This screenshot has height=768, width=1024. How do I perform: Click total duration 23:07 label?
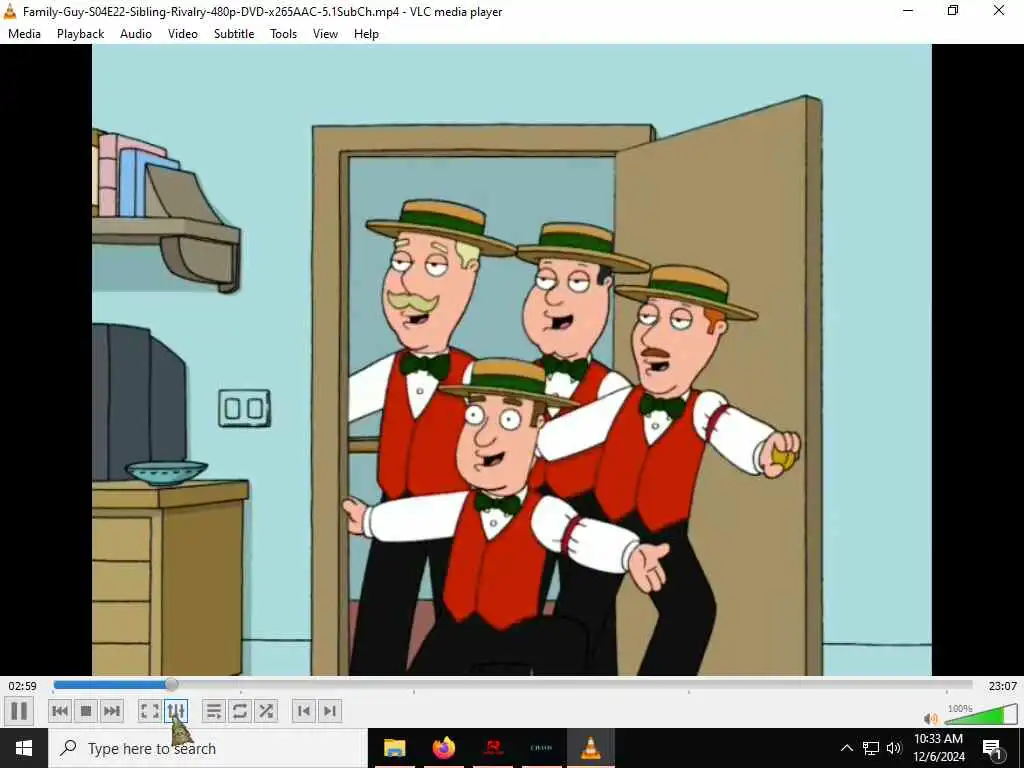pos(1002,686)
